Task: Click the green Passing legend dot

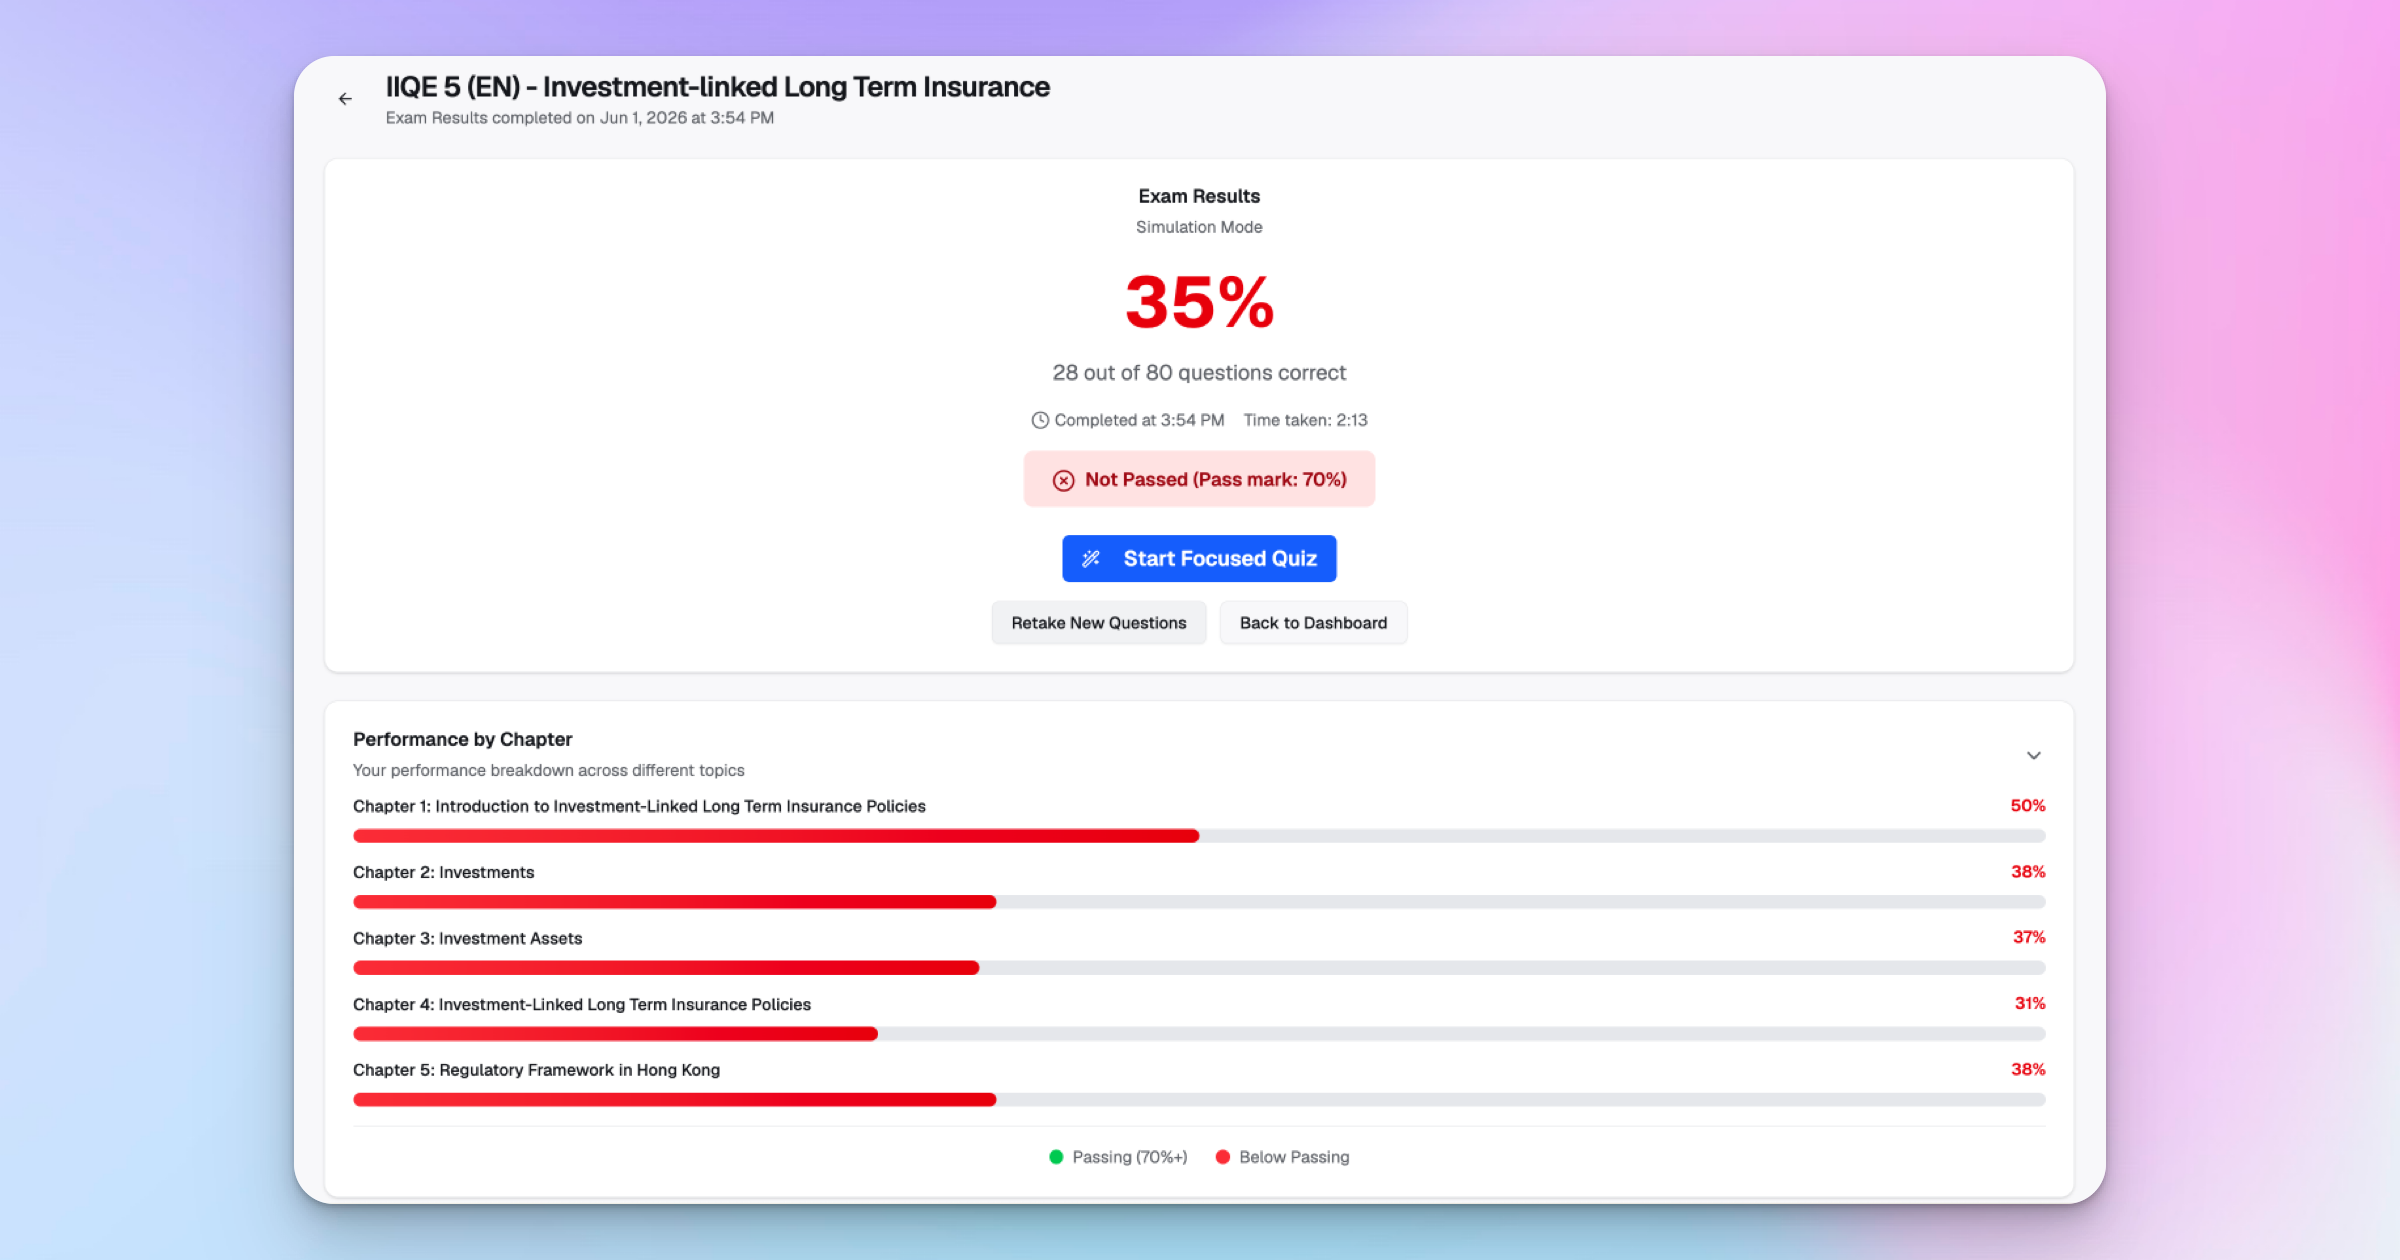Action: tap(1056, 1157)
